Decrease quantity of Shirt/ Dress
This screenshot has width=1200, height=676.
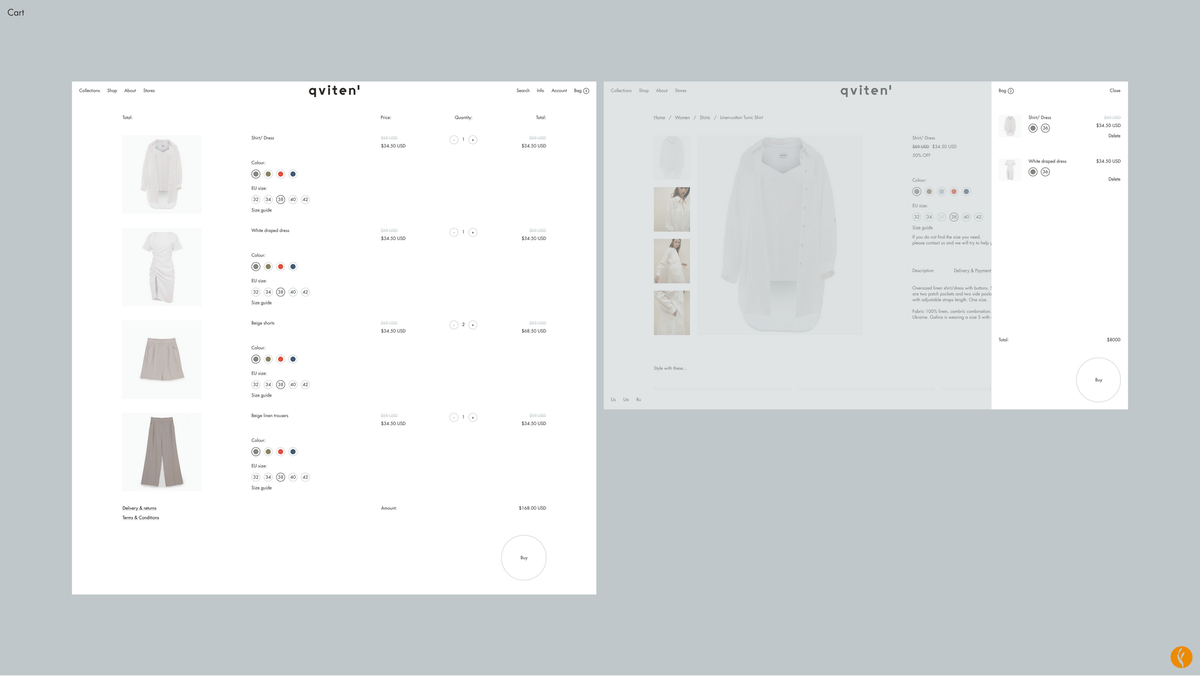point(453,140)
